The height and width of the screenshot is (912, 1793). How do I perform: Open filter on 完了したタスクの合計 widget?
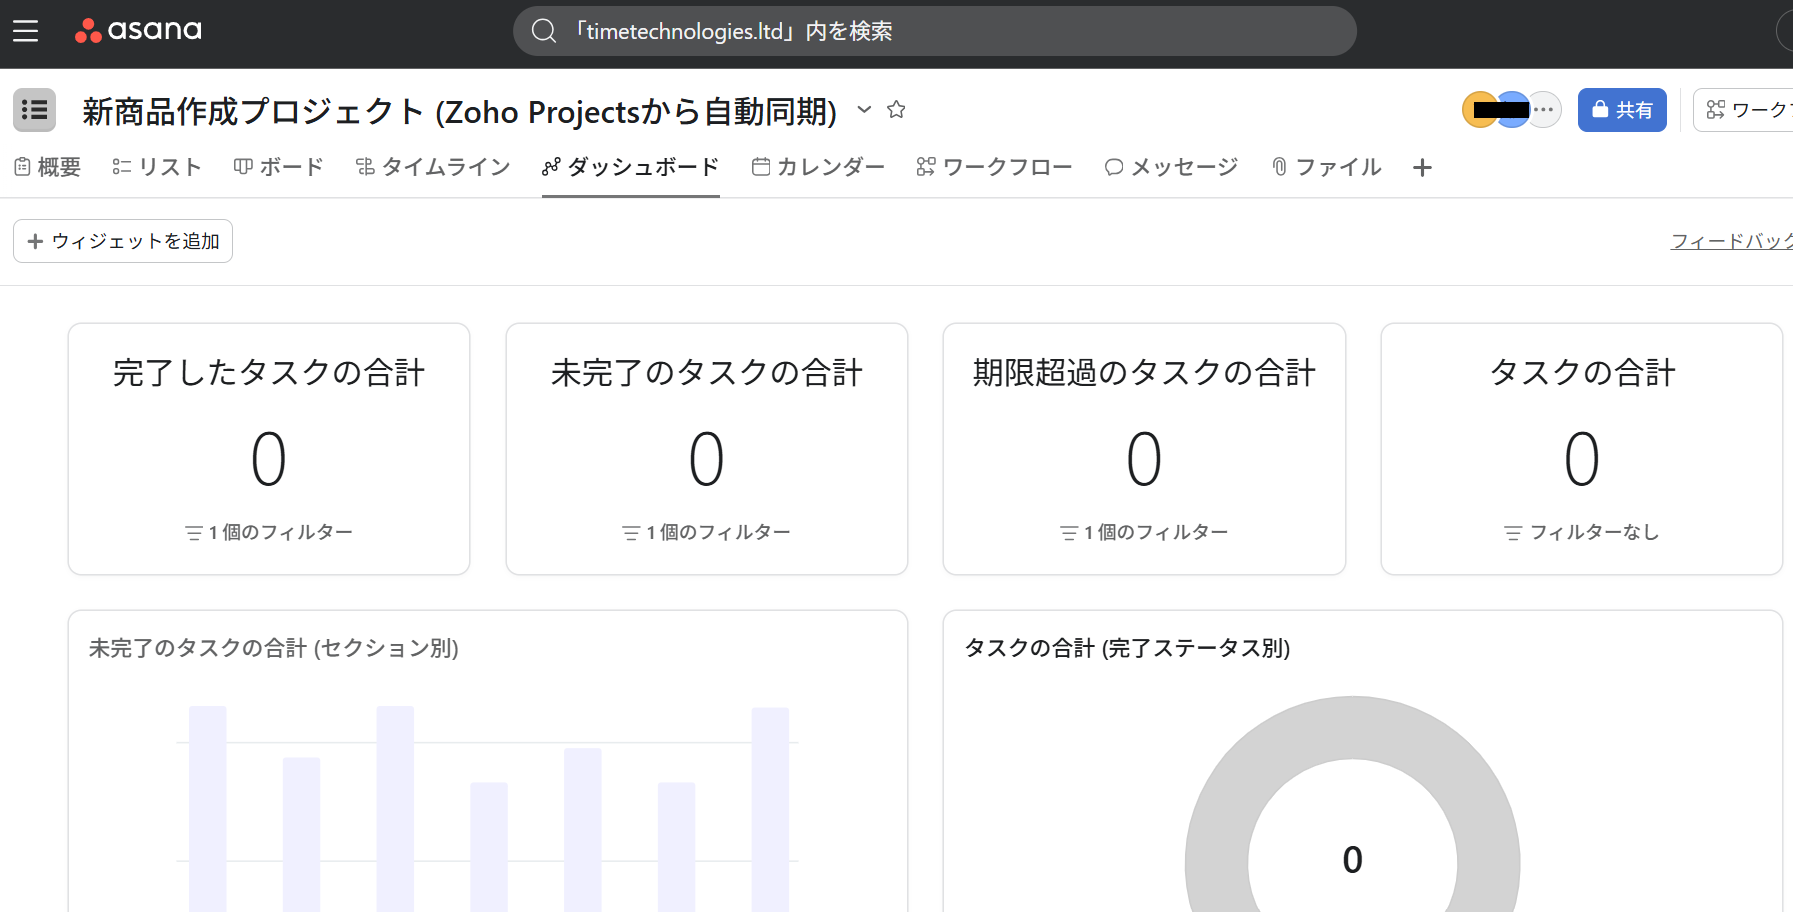coord(269,533)
